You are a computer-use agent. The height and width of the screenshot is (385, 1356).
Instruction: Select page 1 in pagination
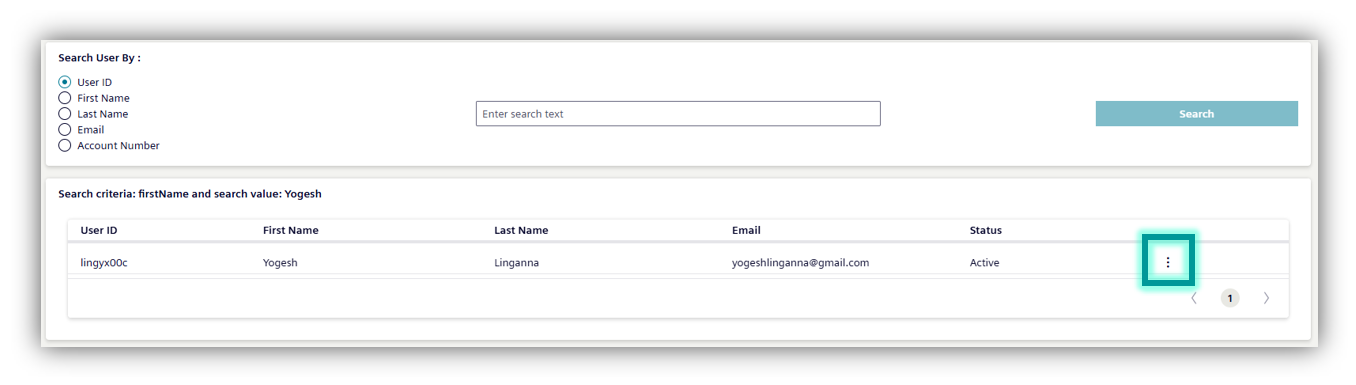click(x=1230, y=298)
